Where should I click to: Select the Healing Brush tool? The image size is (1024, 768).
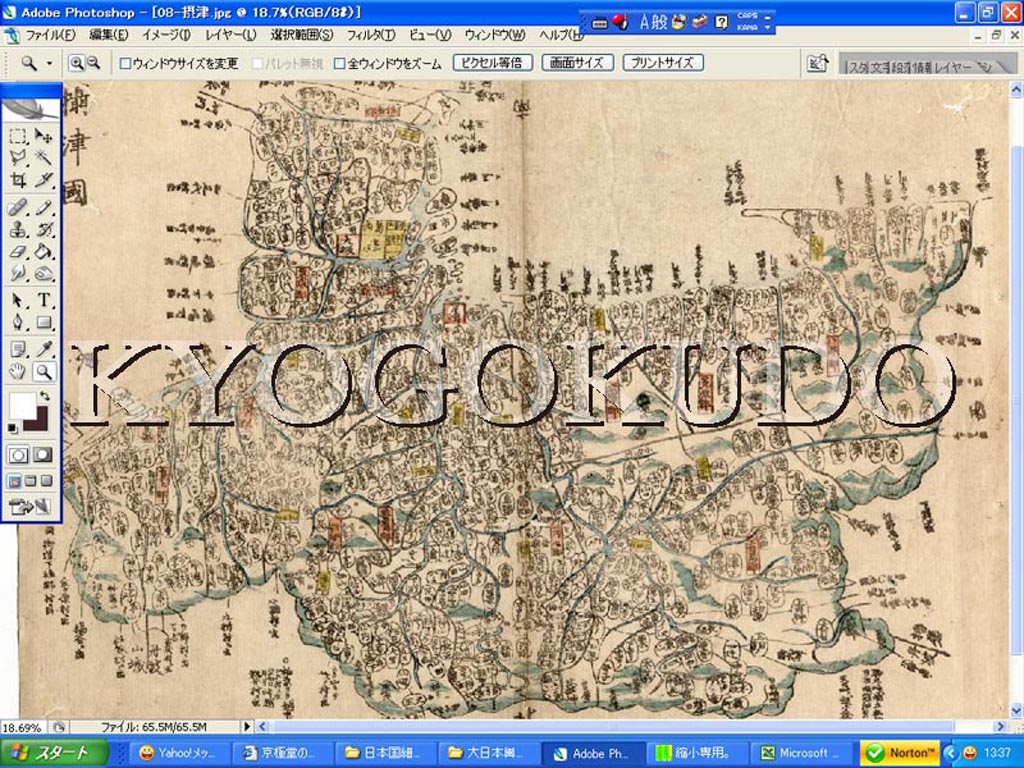click(18, 208)
